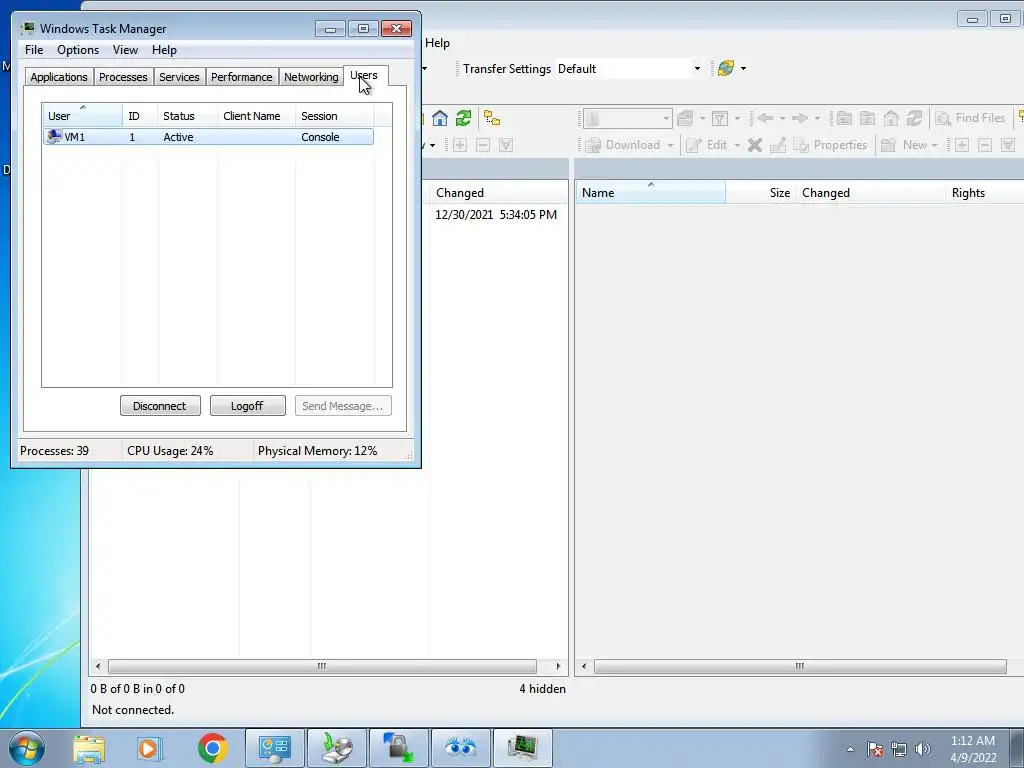Expand the synchronize icon dropdown arrow
This screenshot has width=1024, height=768.
pos(743,69)
